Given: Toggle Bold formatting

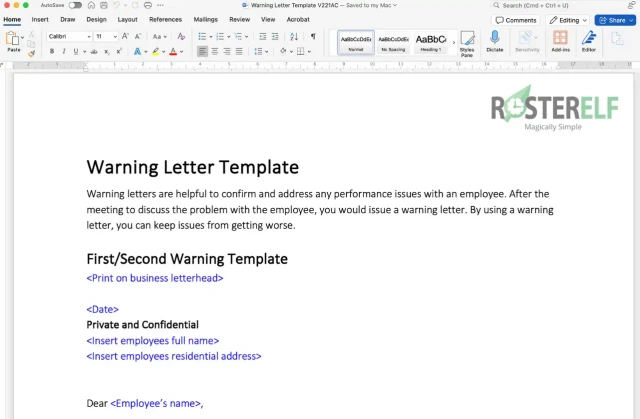Looking at the screenshot, I should click(x=52, y=51).
